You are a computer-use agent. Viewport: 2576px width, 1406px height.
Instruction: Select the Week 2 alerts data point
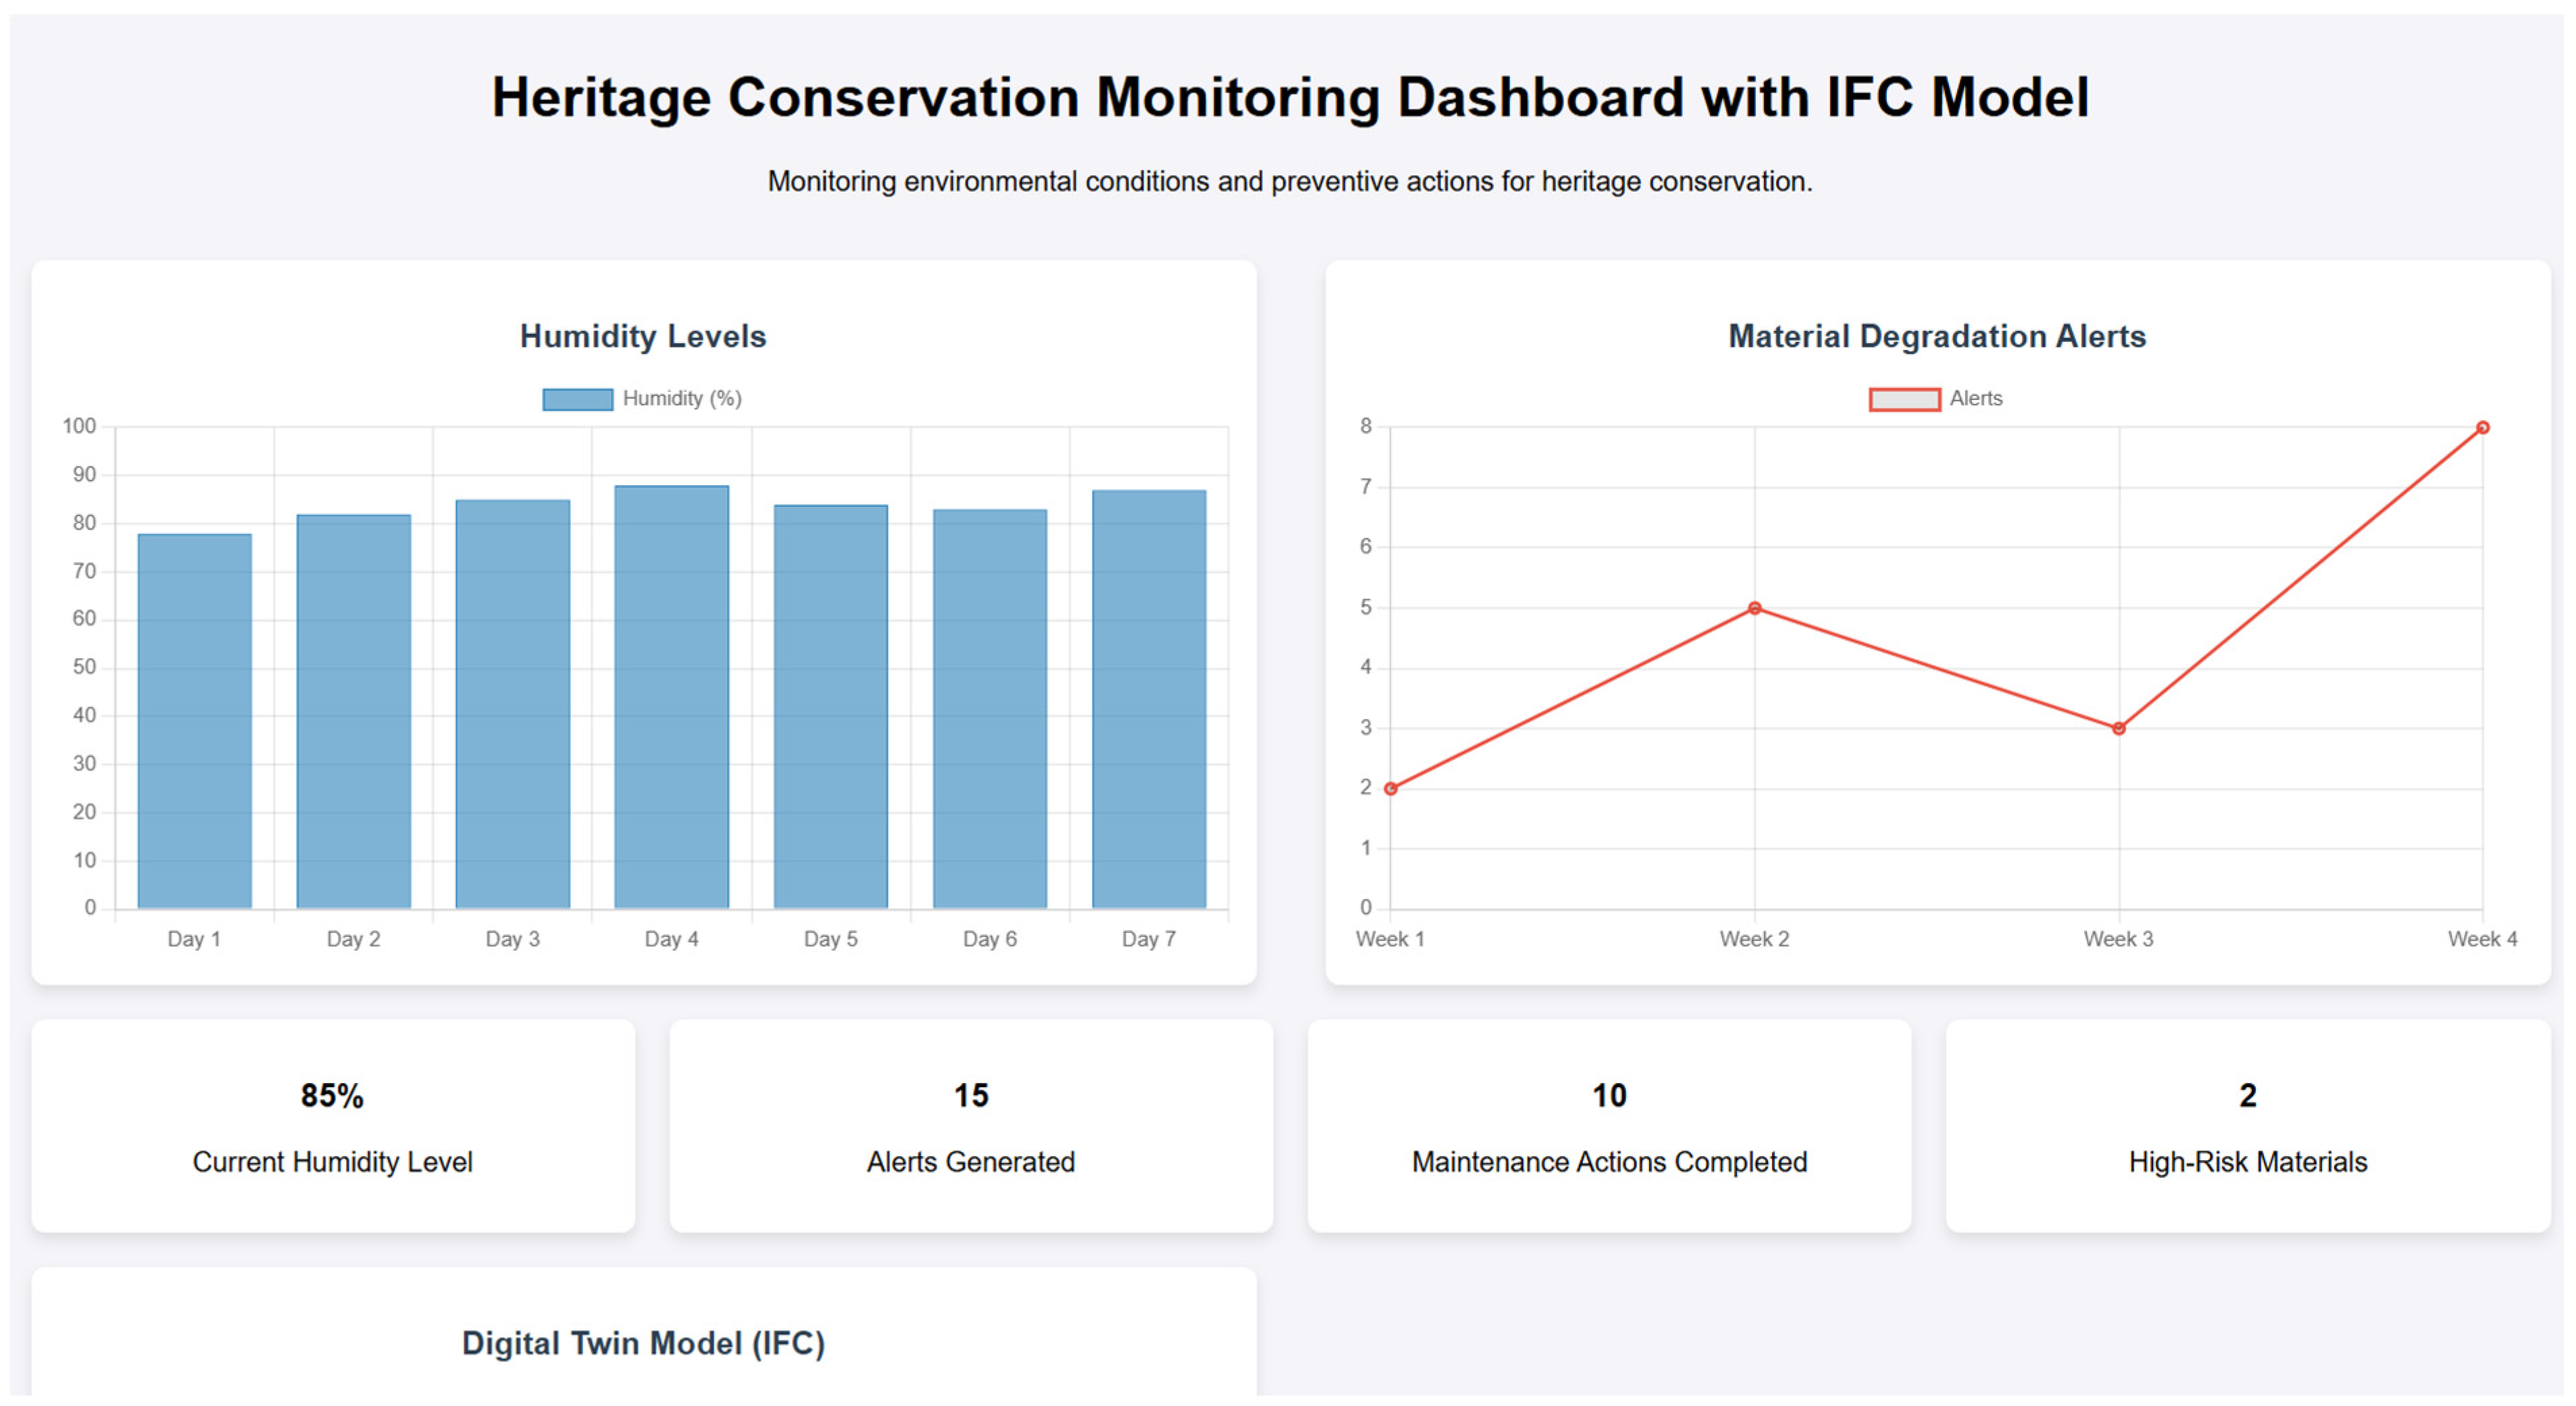click(x=1754, y=608)
